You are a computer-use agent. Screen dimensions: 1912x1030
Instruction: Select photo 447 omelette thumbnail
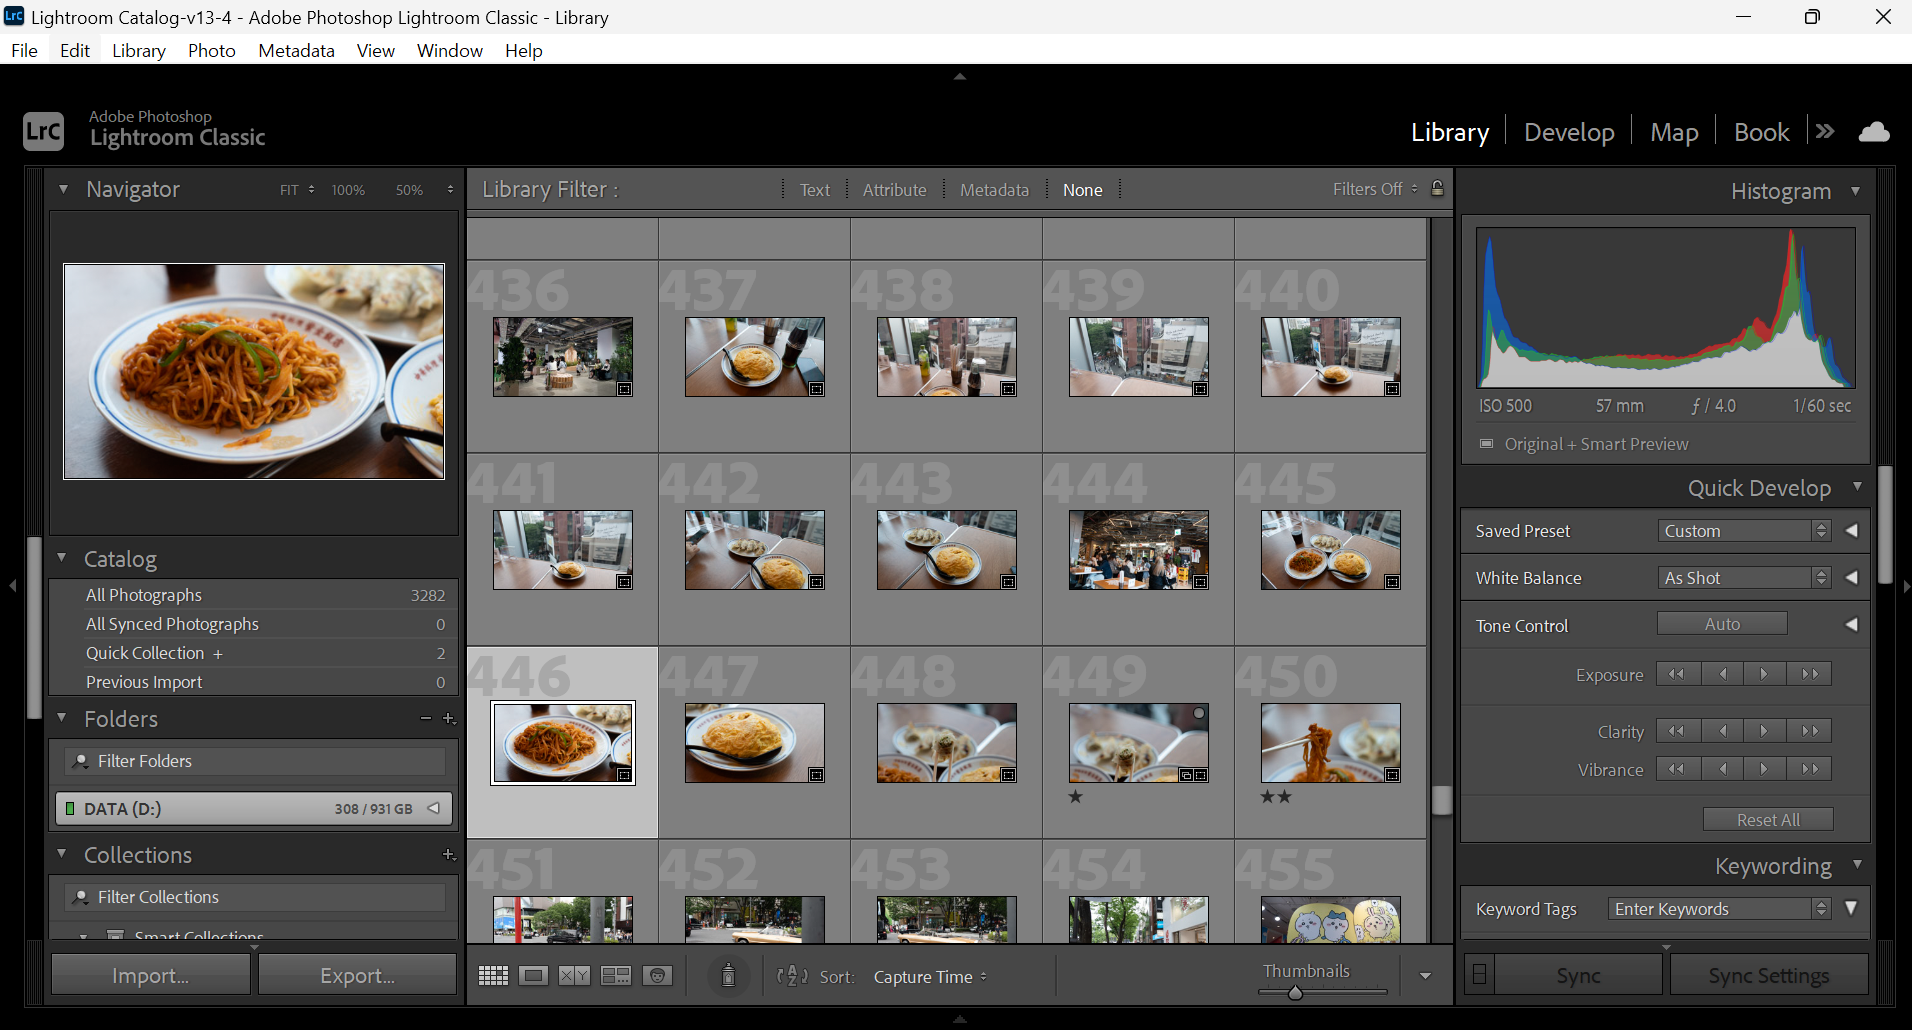pyautogui.click(x=755, y=743)
